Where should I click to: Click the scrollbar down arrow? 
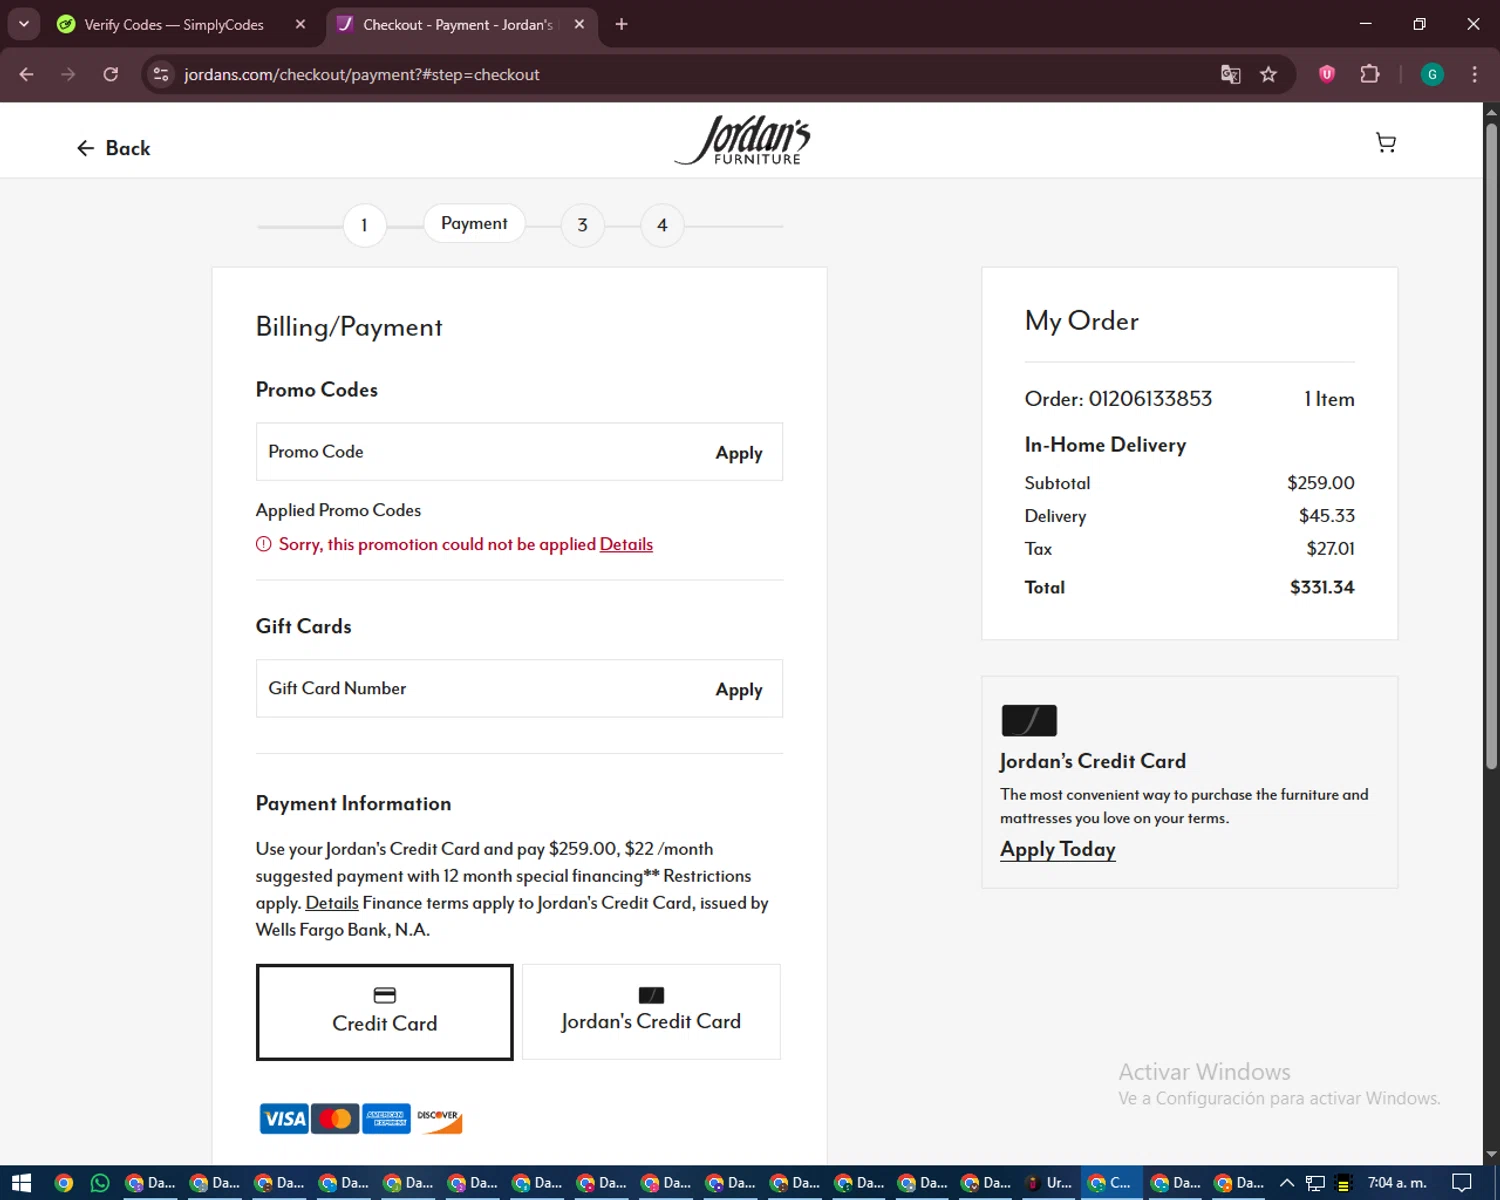pos(1491,1155)
